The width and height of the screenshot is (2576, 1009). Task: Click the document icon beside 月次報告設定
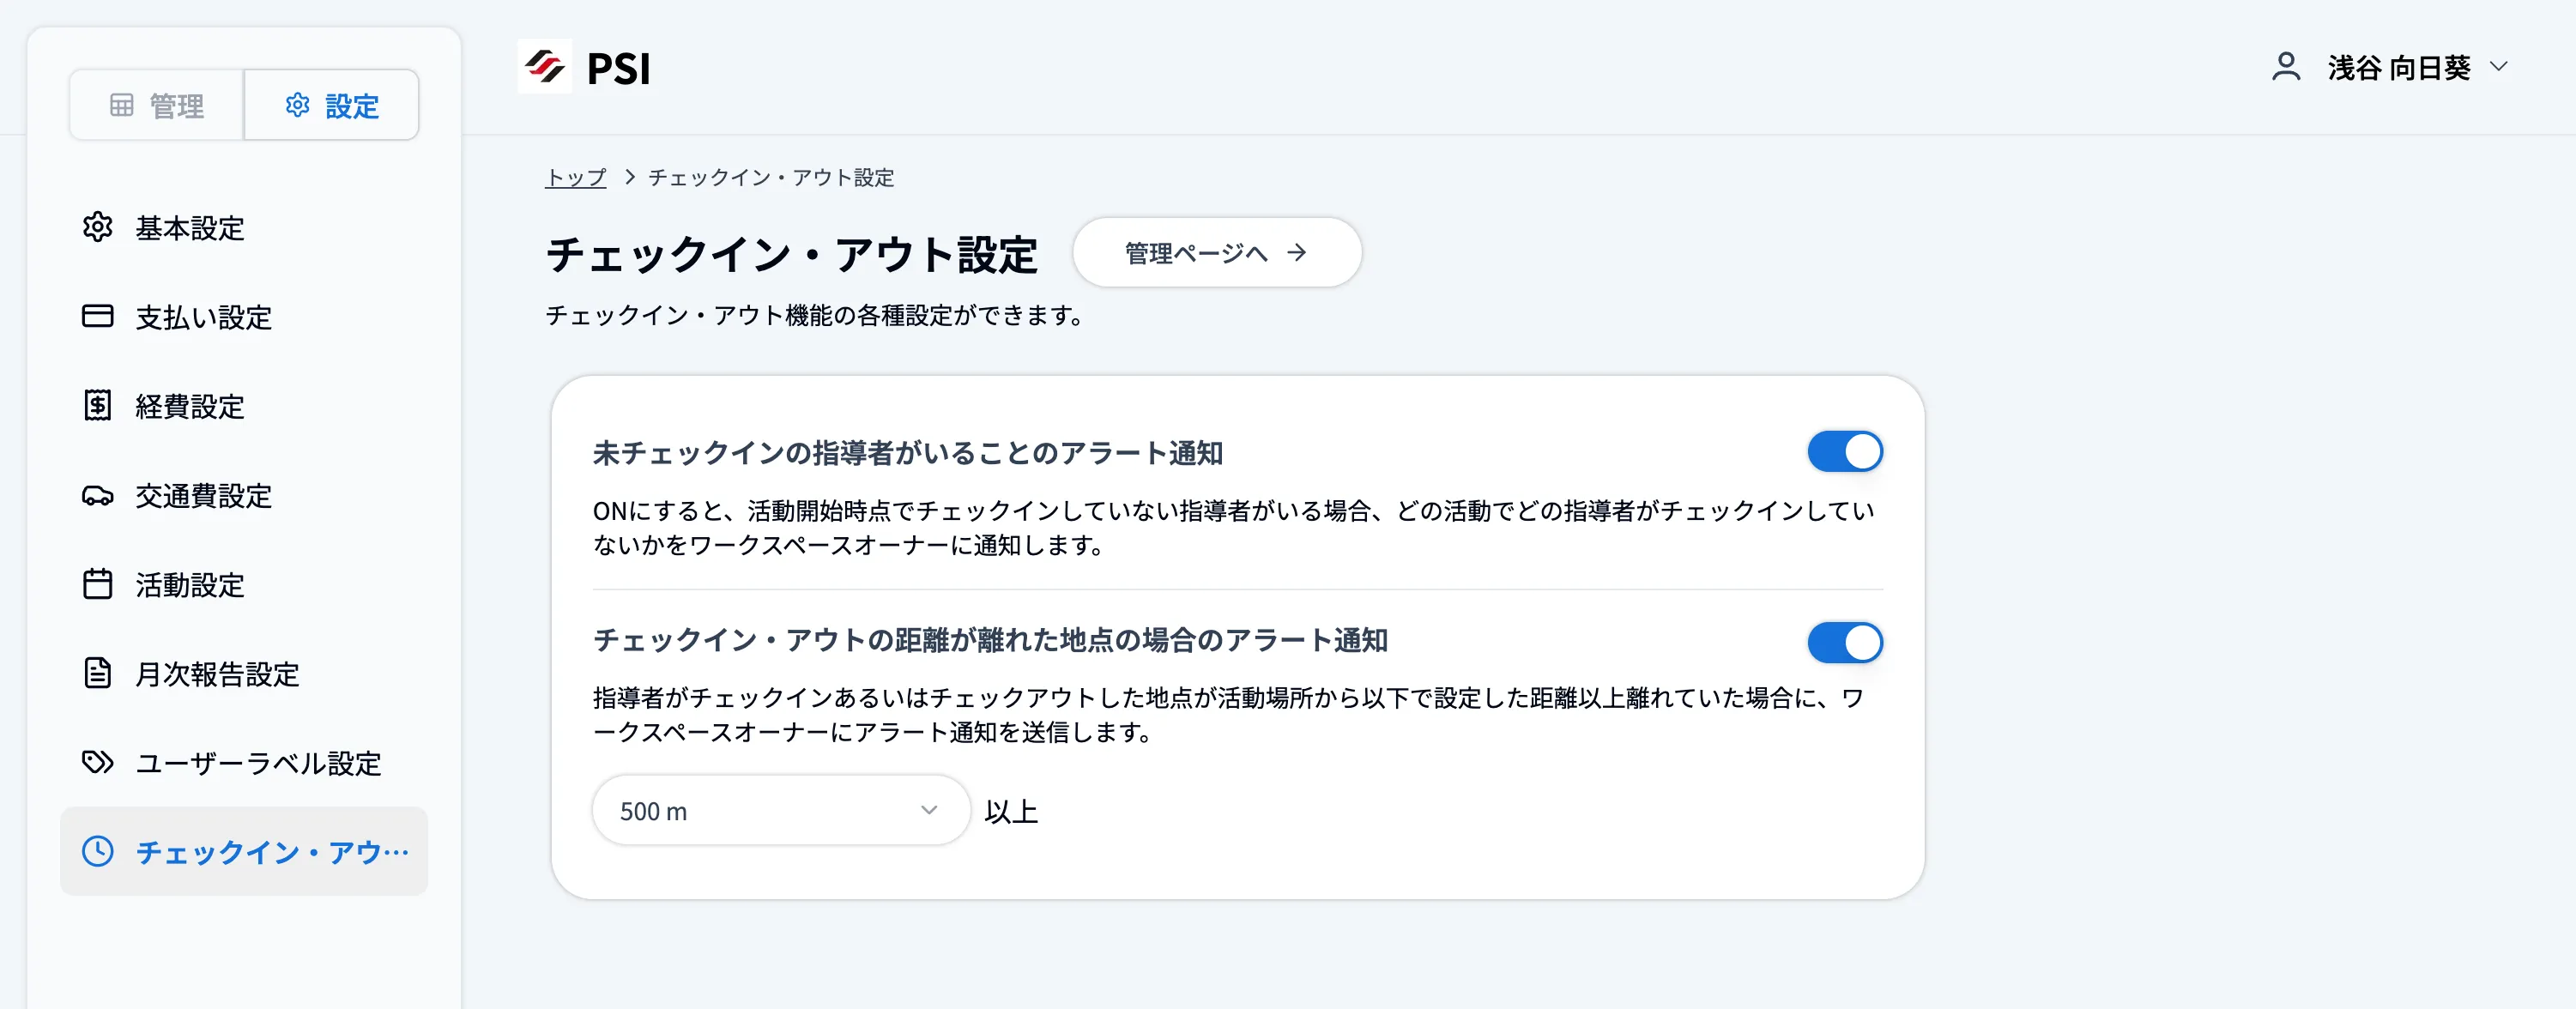(97, 674)
